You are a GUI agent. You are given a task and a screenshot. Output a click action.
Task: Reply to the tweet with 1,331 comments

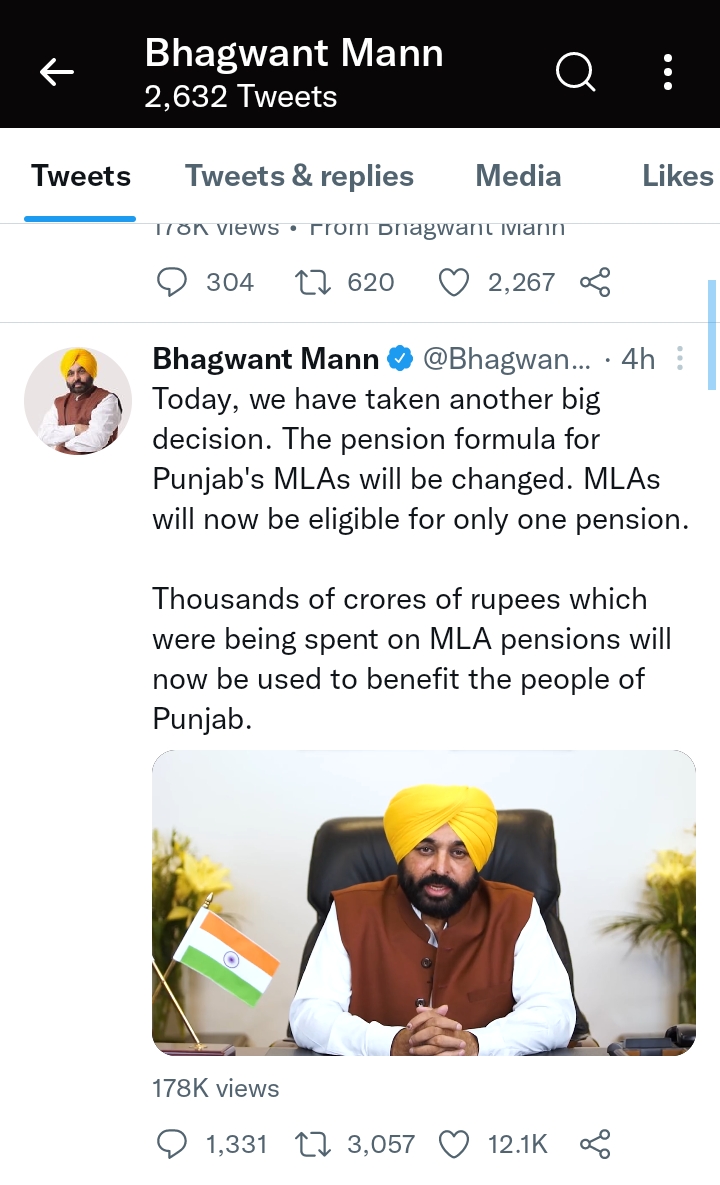tap(173, 1144)
